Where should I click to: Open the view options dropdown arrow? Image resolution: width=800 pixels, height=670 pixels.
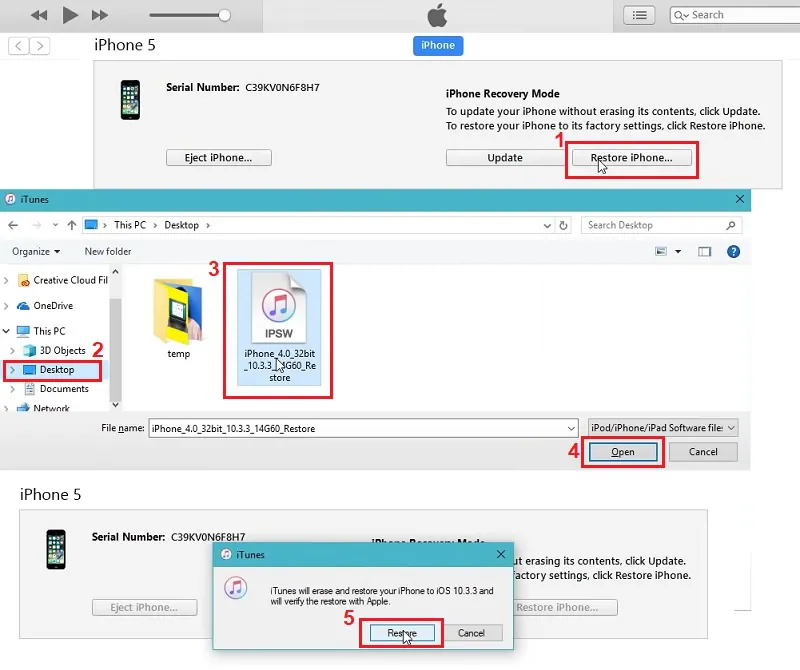point(678,252)
